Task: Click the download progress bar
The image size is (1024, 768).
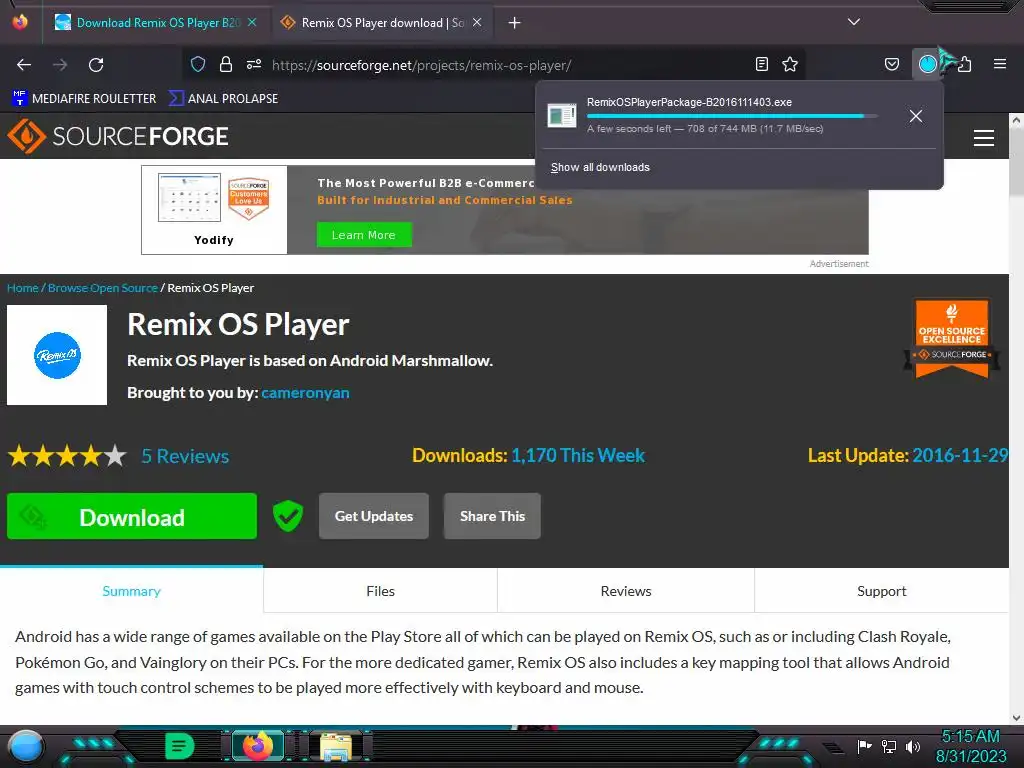Action: [733, 116]
